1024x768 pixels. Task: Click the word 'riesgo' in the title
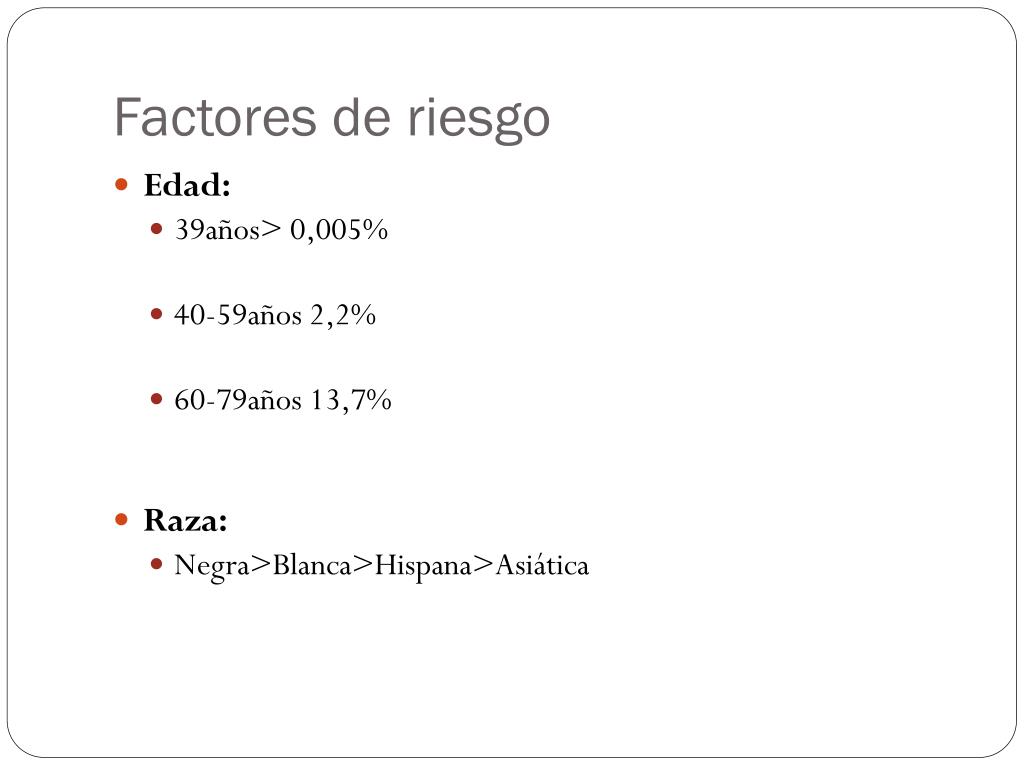point(479,120)
